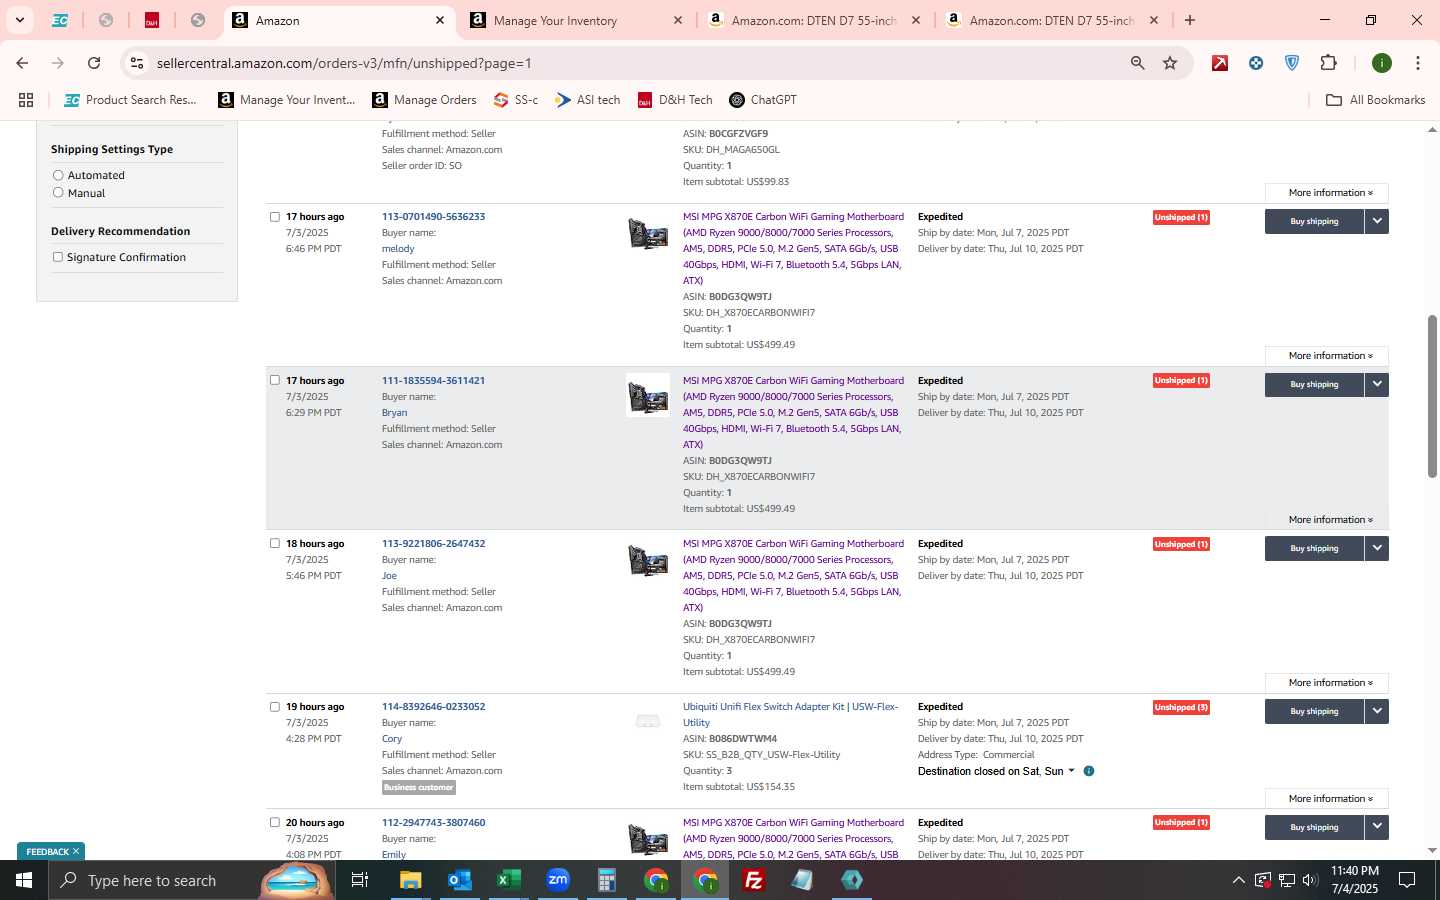1440x900 pixels.
Task: Open Calculator from the taskbar
Action: click(x=606, y=880)
